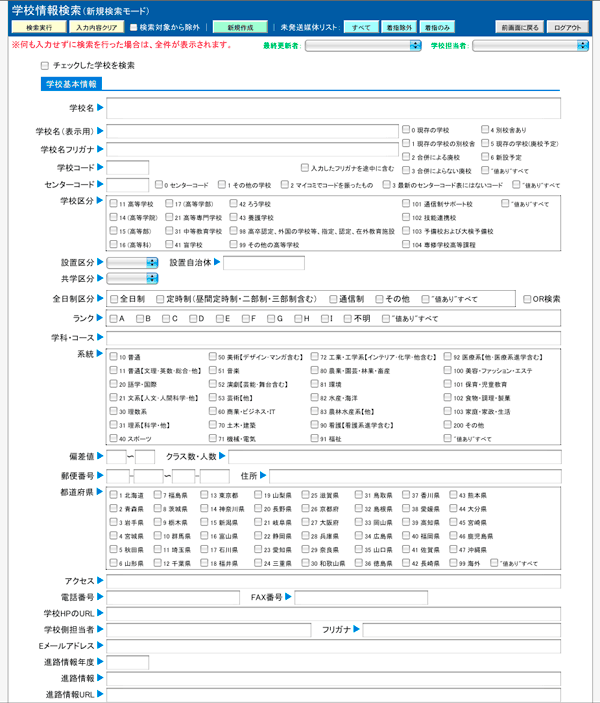Viewport: 600px width, 703px height.
Task: Check the rank 不明 checkbox
Action: point(348,319)
